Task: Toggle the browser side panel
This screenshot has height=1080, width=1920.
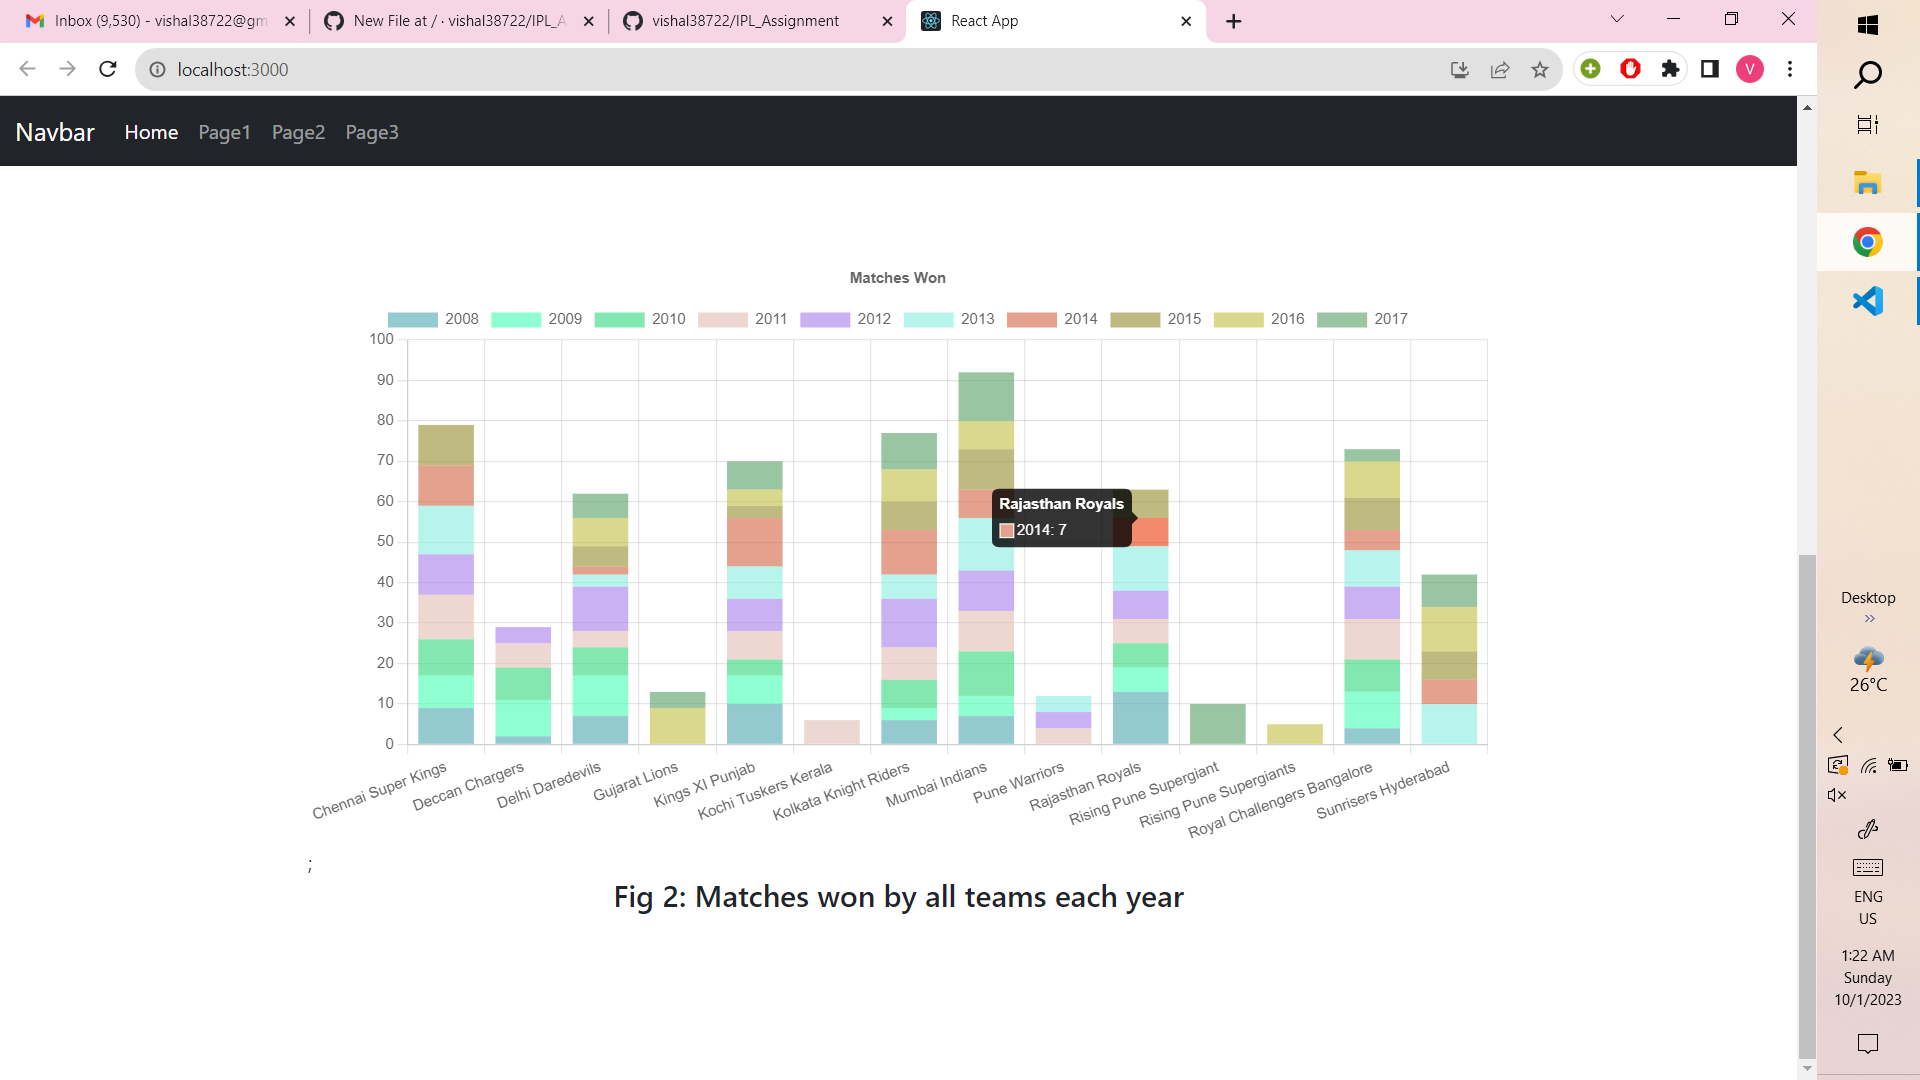Action: [x=1710, y=68]
